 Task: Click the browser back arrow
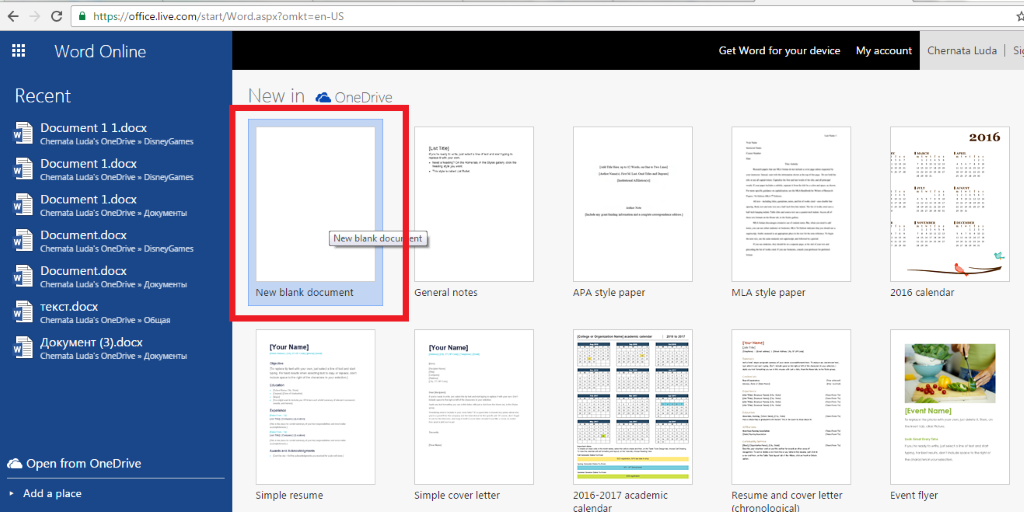[13, 16]
